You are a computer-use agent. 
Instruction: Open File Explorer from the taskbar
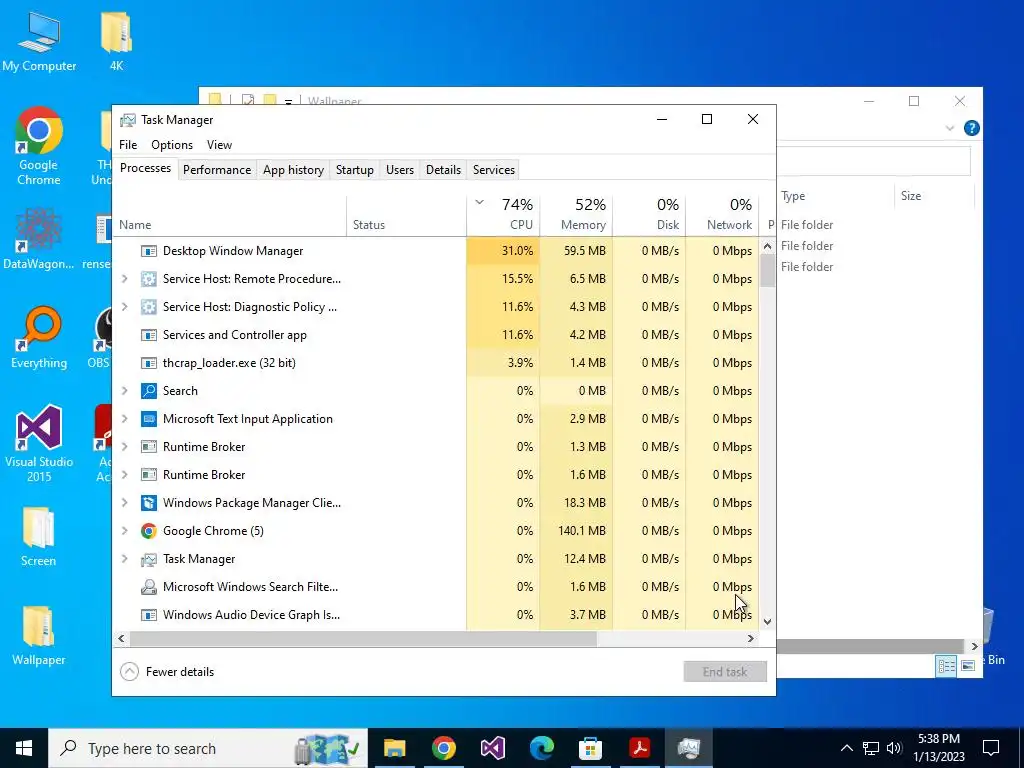(x=394, y=748)
